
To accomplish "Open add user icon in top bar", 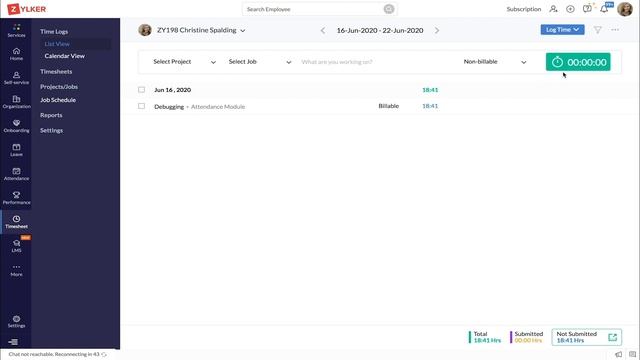I will click(553, 9).
